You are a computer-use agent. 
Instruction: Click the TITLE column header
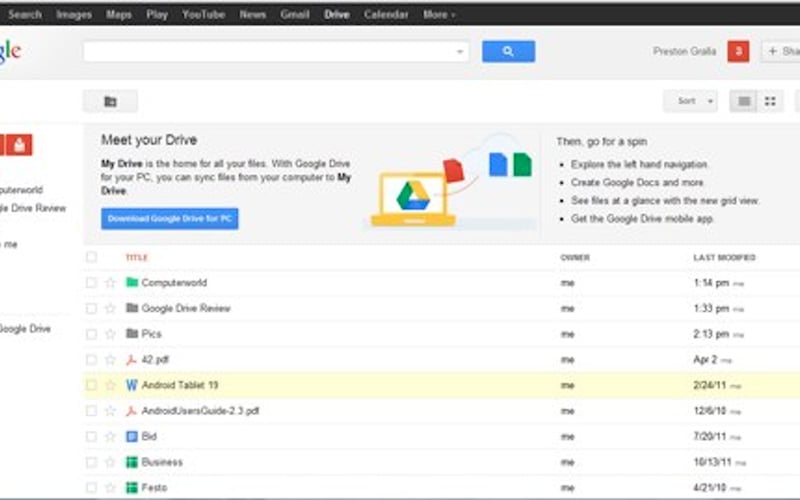(x=137, y=257)
